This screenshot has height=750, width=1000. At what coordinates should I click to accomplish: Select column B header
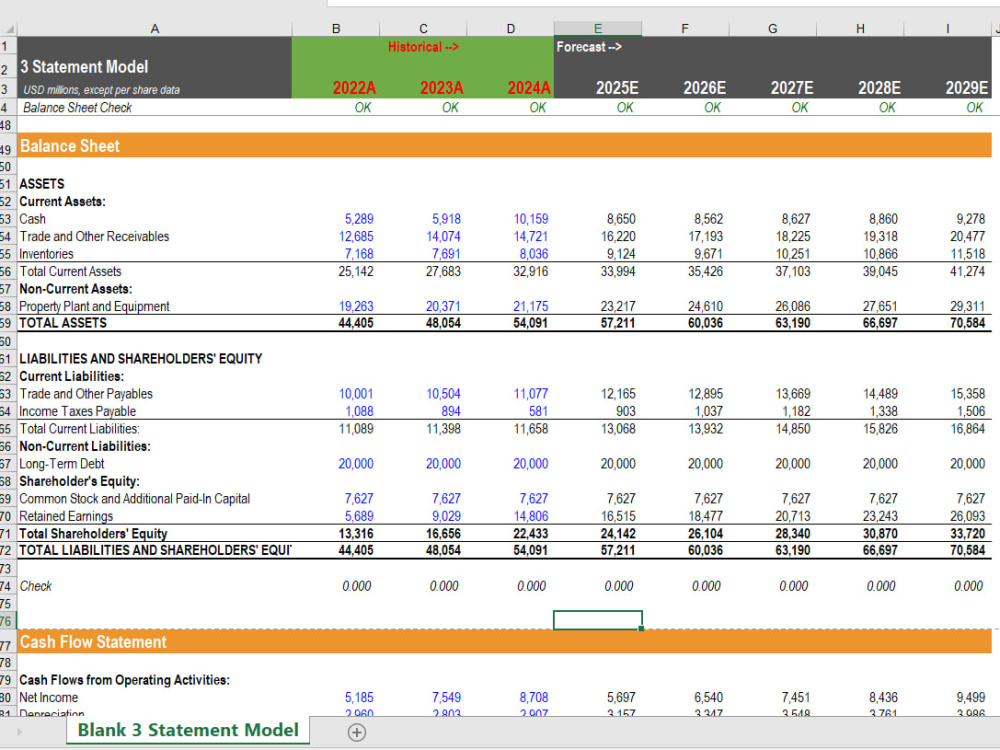click(x=336, y=29)
